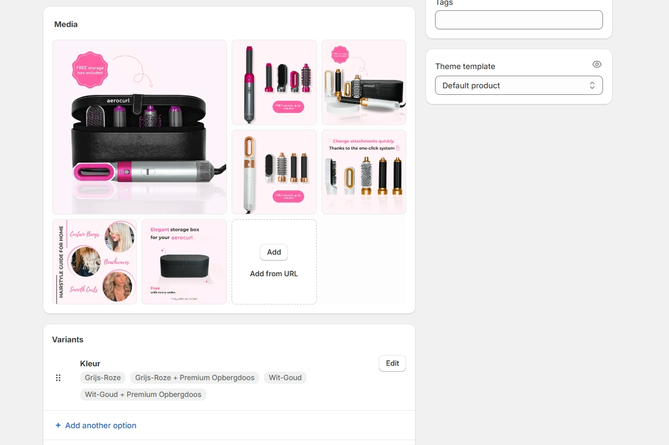
Task: Select the large aerocurl storage box main image
Action: 140,127
